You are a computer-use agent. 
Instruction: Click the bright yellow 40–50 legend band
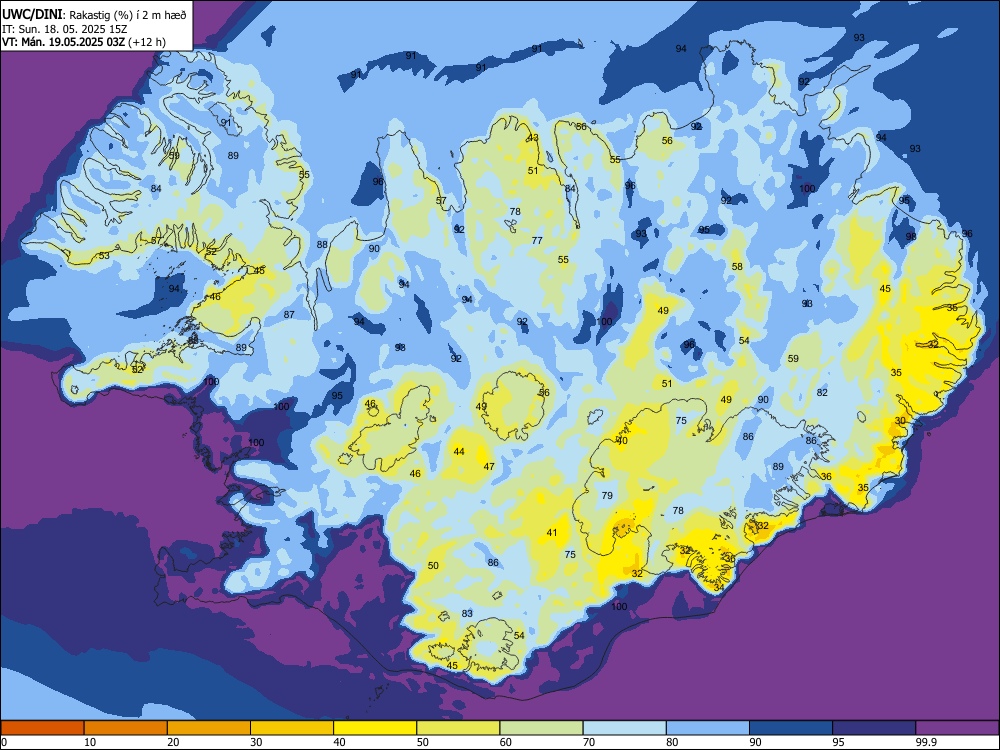tap(375, 728)
